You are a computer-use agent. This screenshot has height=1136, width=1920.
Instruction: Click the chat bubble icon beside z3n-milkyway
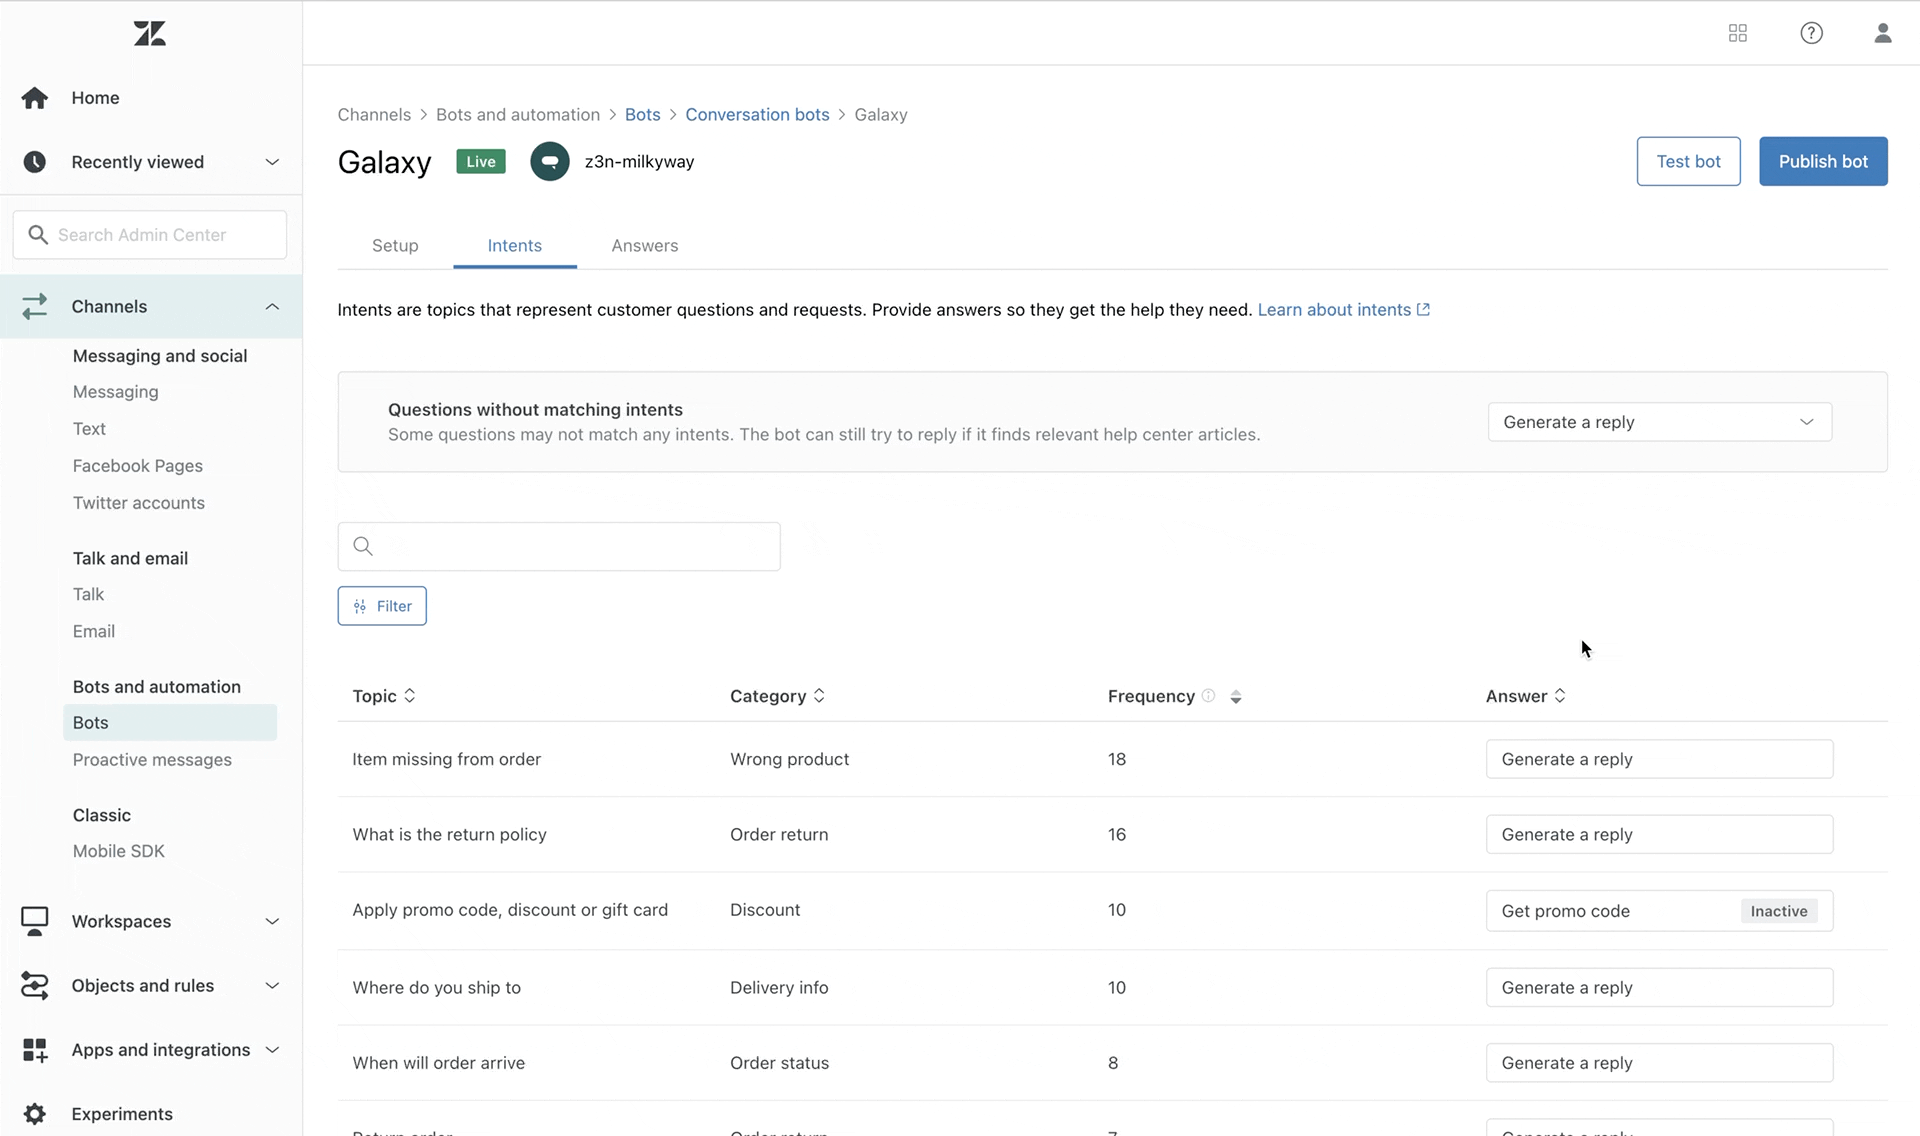click(x=550, y=161)
